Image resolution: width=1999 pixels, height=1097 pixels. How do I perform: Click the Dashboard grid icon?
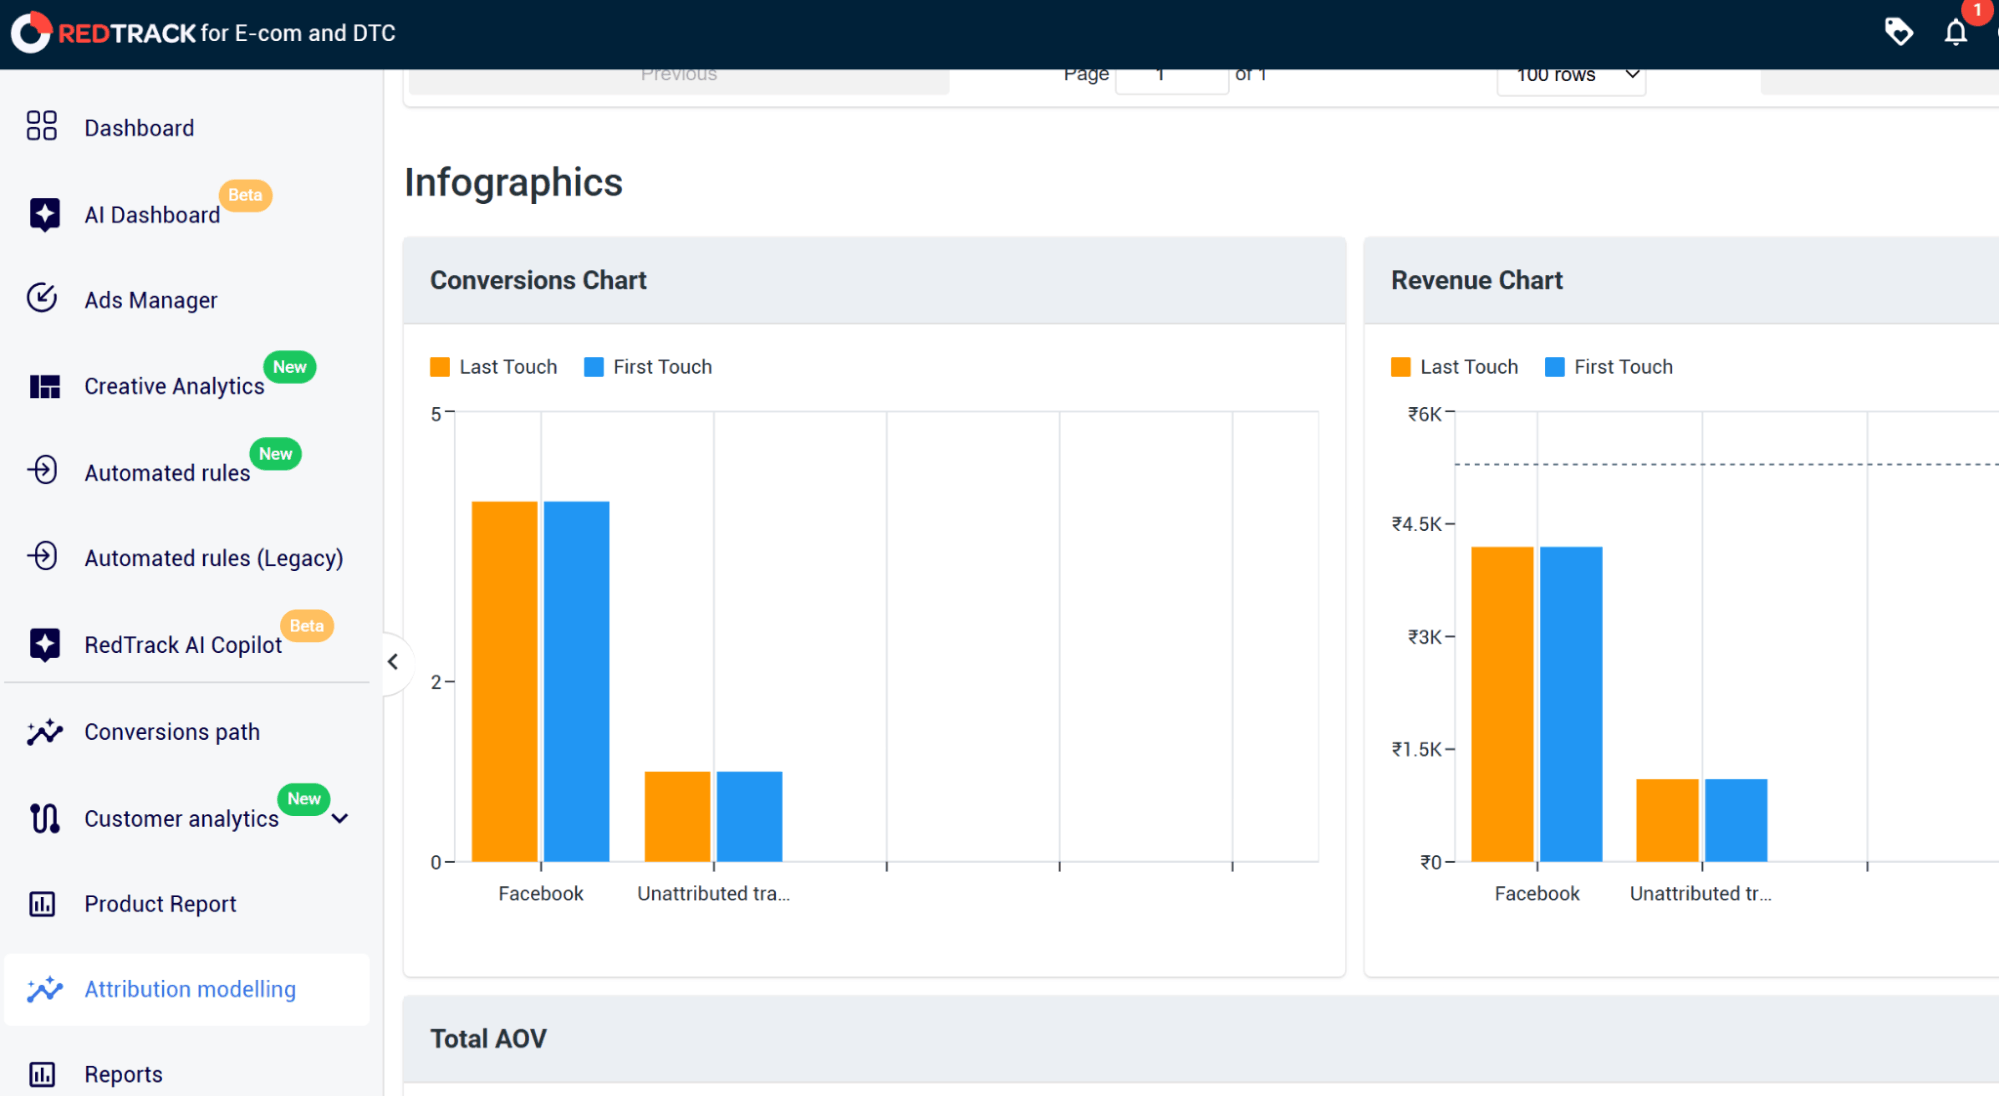pyautogui.click(x=42, y=126)
